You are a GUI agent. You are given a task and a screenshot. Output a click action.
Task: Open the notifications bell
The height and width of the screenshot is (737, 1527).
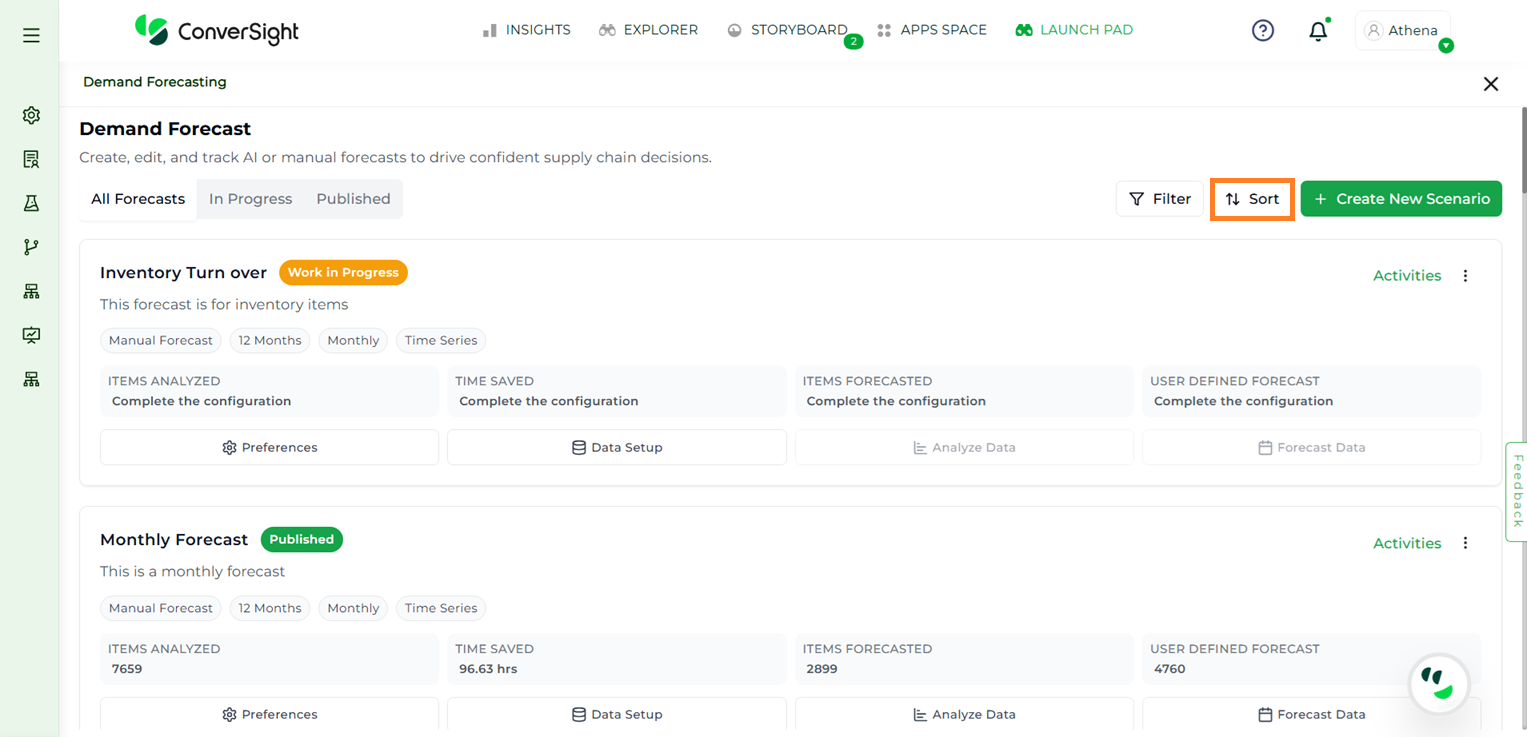point(1318,31)
